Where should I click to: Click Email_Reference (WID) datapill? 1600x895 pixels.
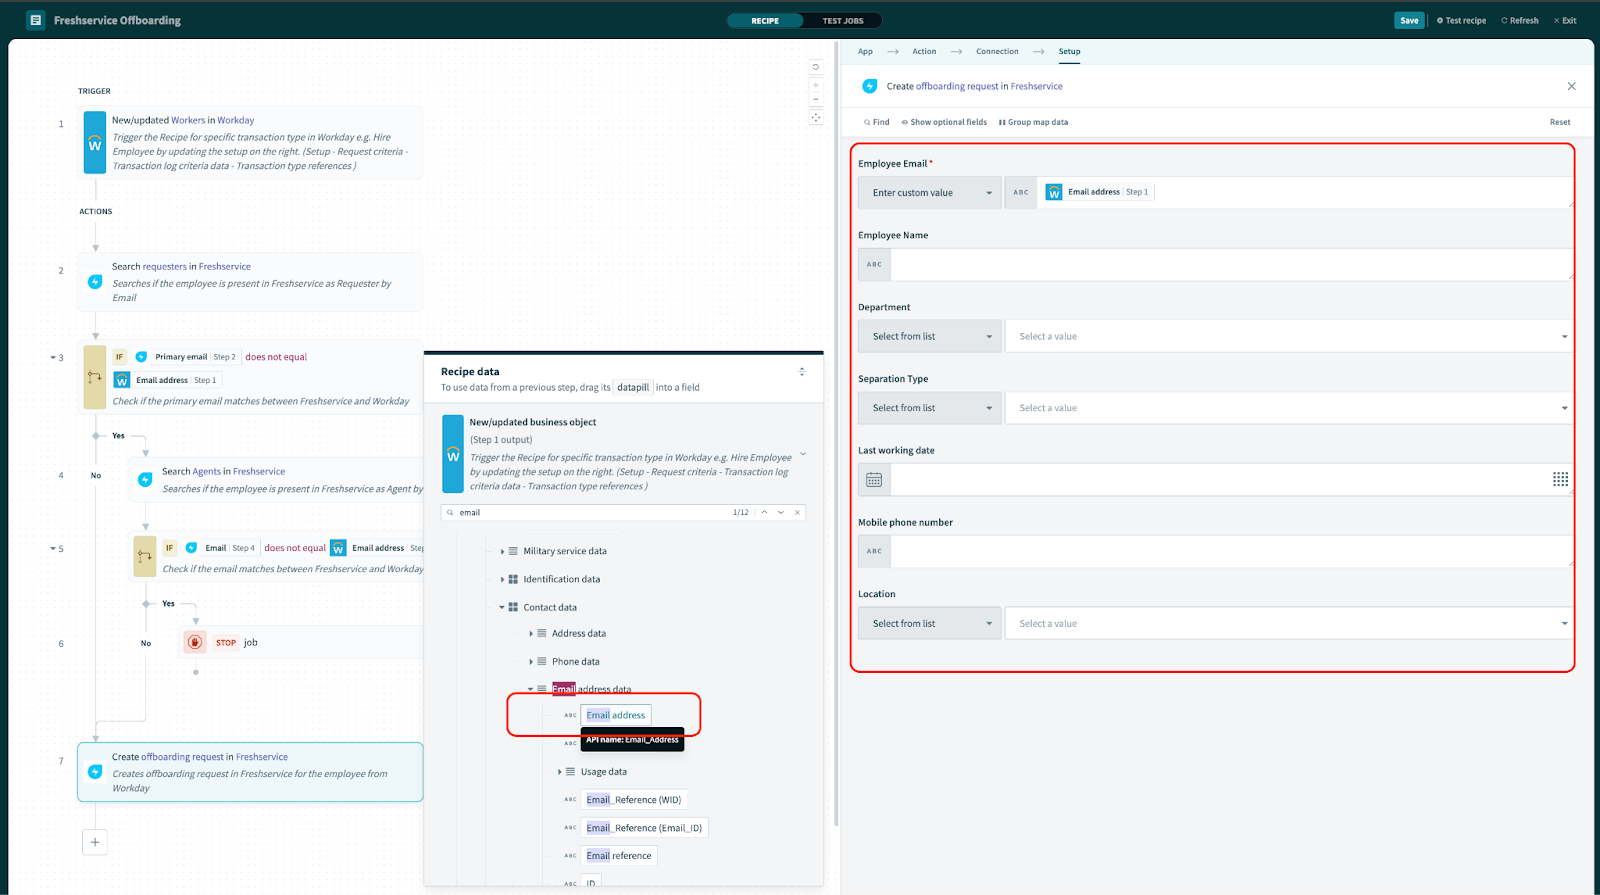tap(633, 800)
